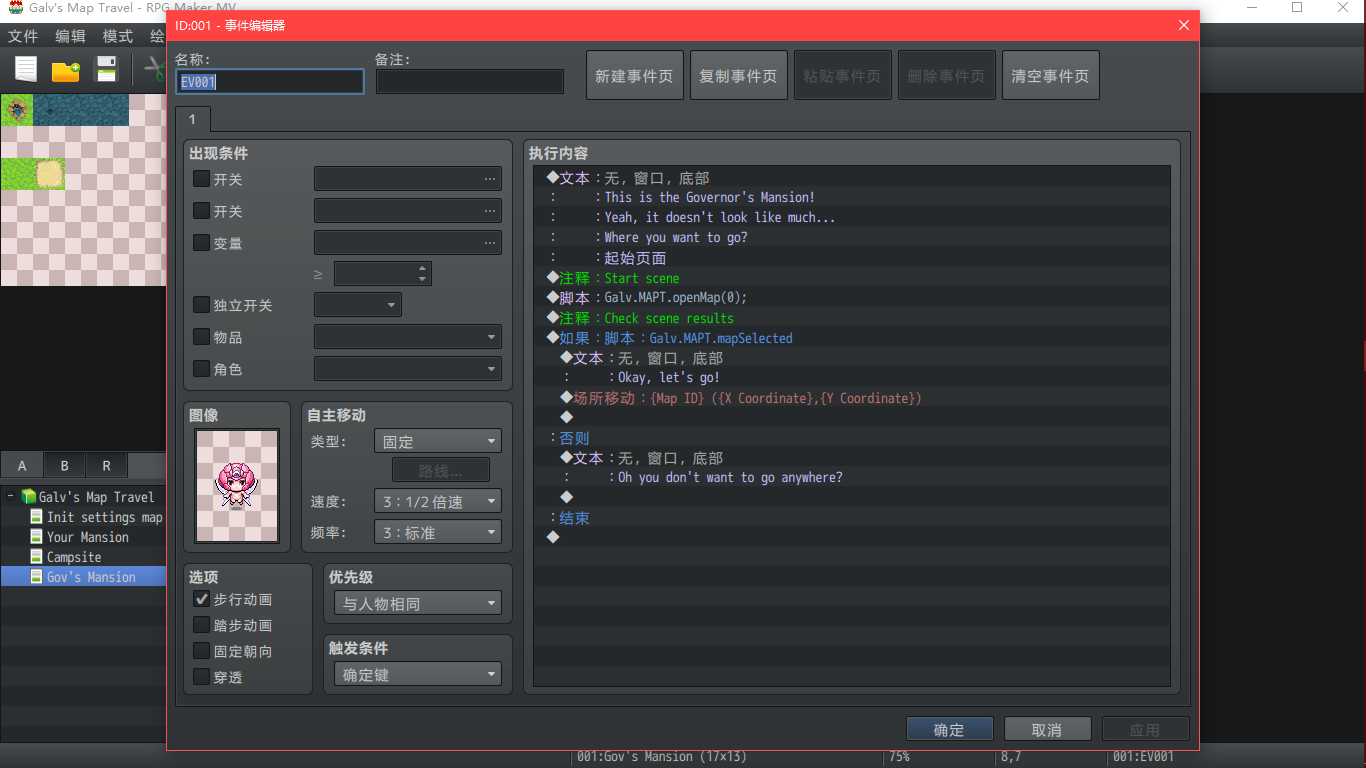Select the Galv.MAPT.openMap(0) script command line
The width and height of the screenshot is (1366, 768).
(852, 298)
